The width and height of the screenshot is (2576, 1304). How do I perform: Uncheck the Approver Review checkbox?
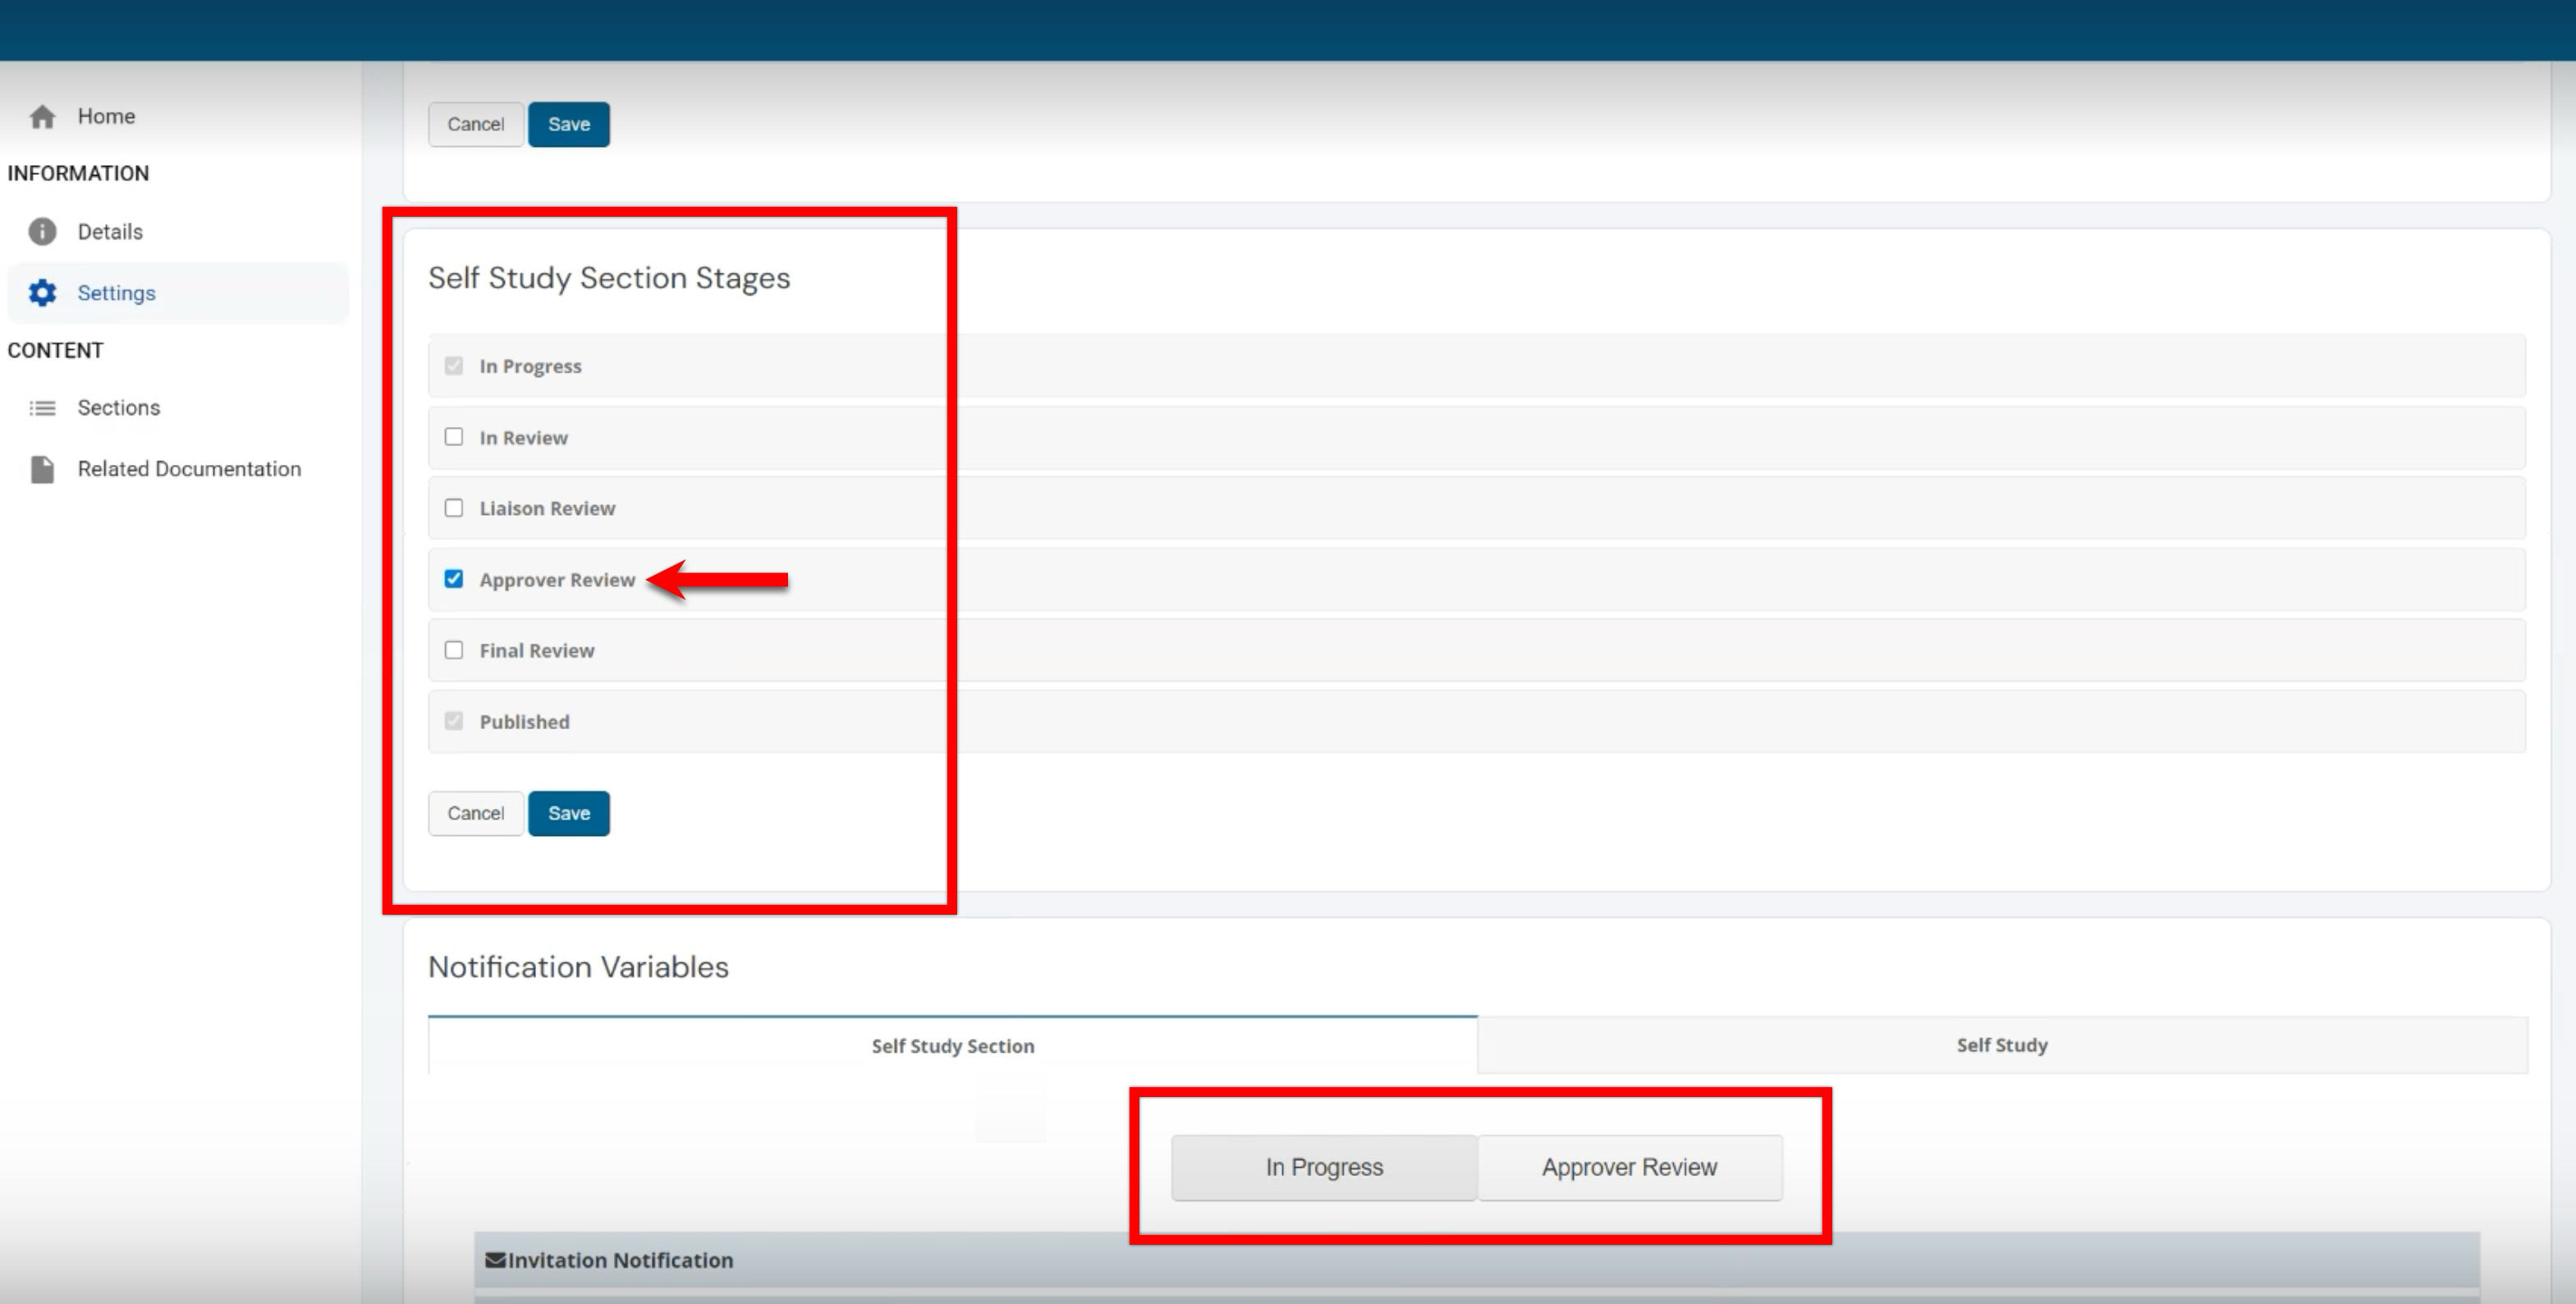pyautogui.click(x=454, y=579)
